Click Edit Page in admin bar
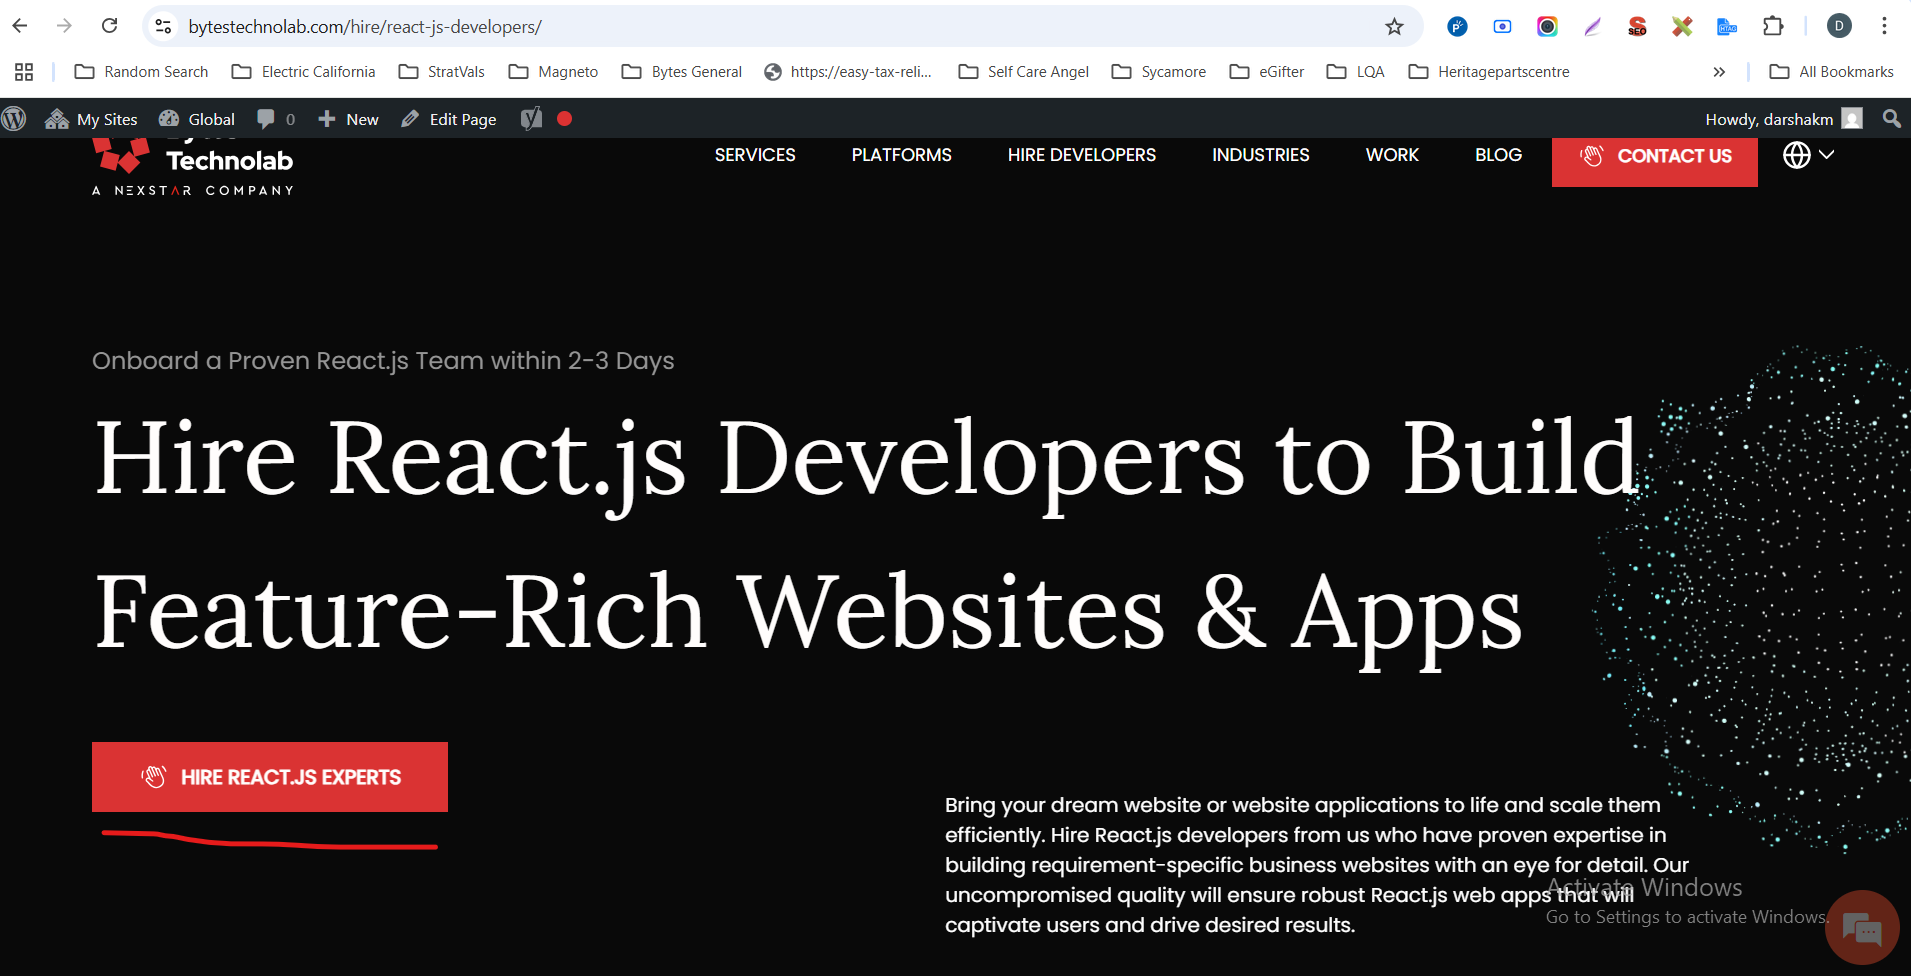Screen dimensions: 1911x976 click(x=448, y=119)
